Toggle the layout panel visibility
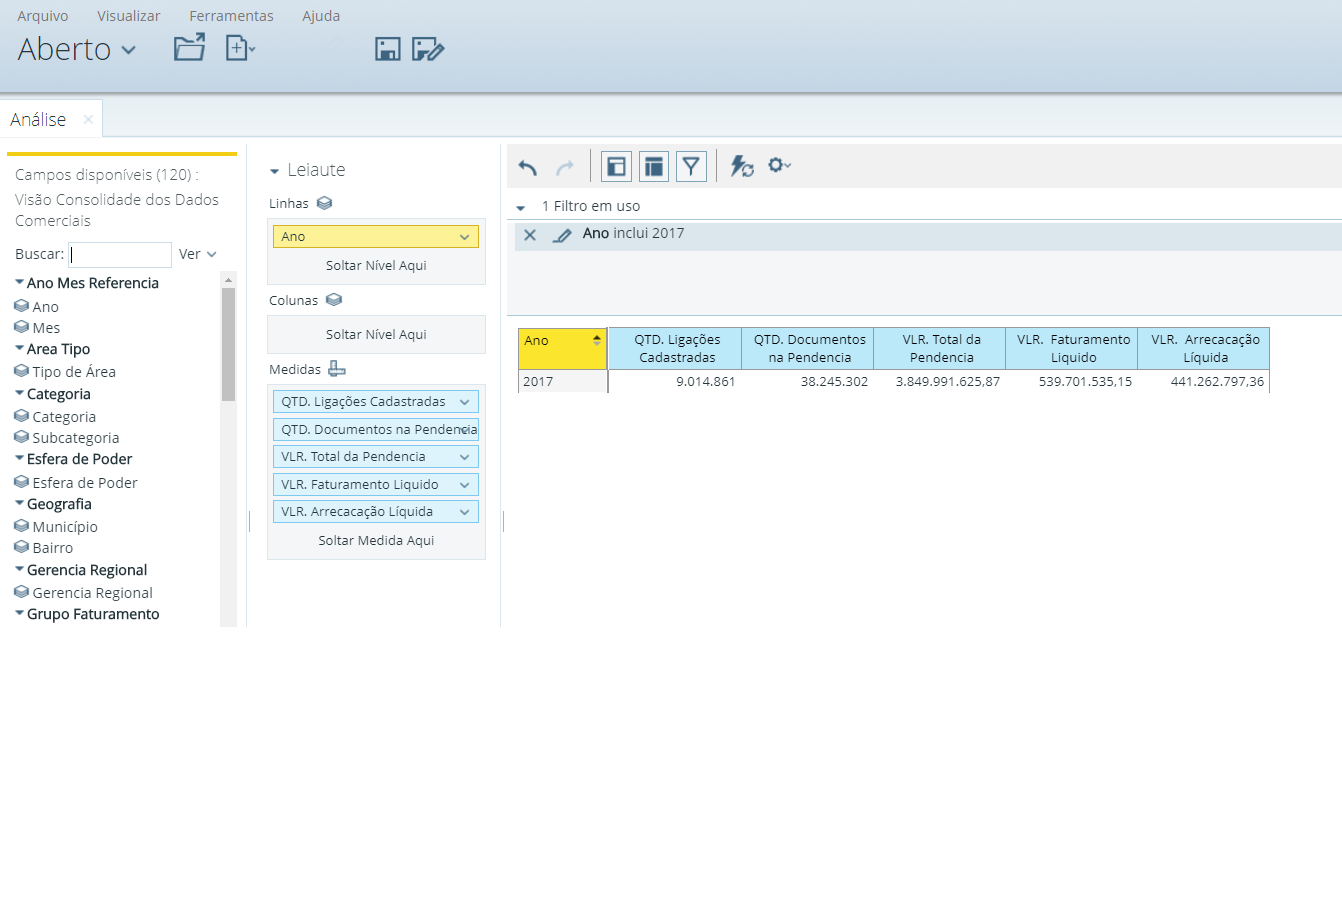The width and height of the screenshot is (1342, 905). [x=653, y=167]
